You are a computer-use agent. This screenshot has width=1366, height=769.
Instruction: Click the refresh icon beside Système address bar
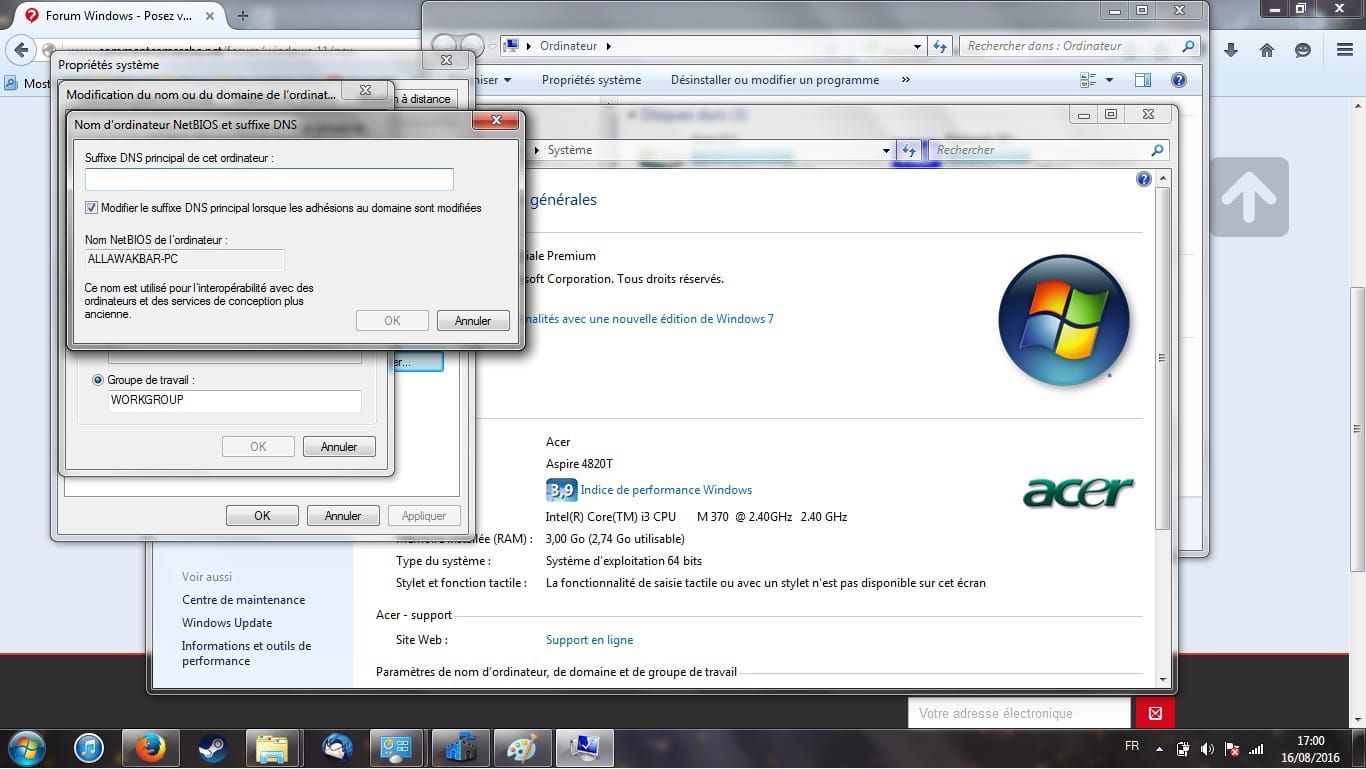(908, 150)
